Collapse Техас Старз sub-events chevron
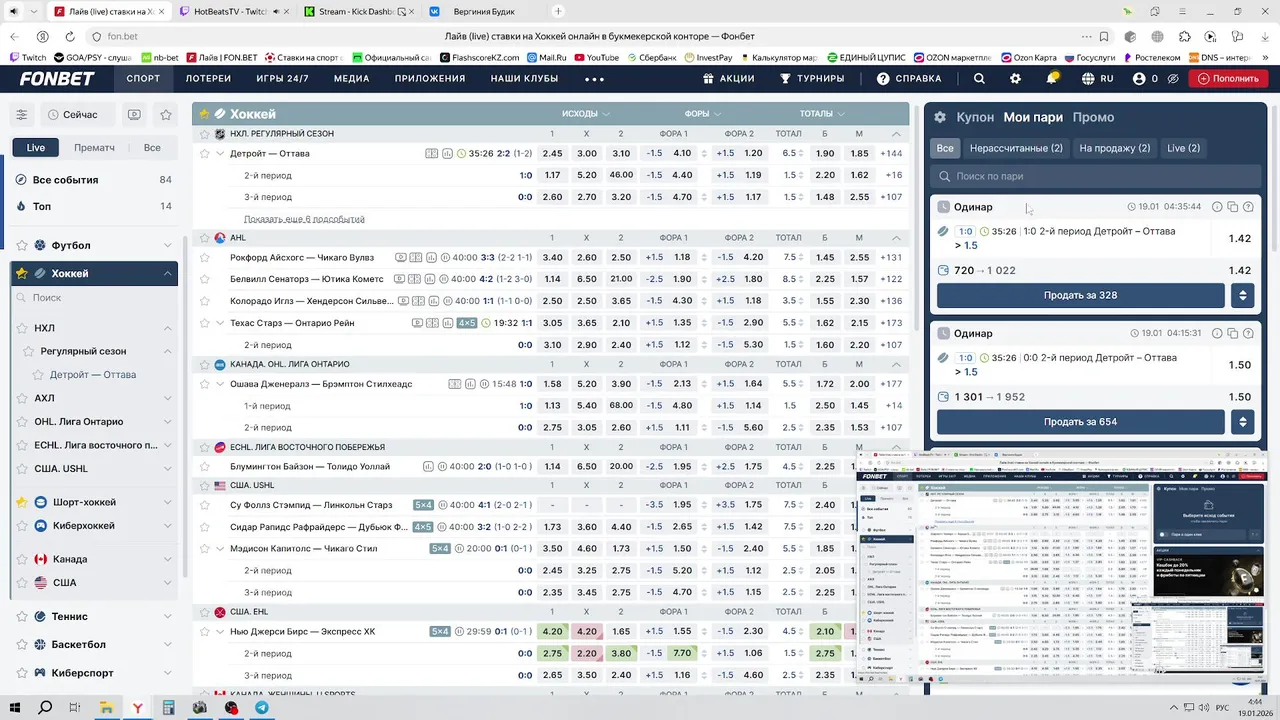The image size is (1280, 720). [x=220, y=323]
